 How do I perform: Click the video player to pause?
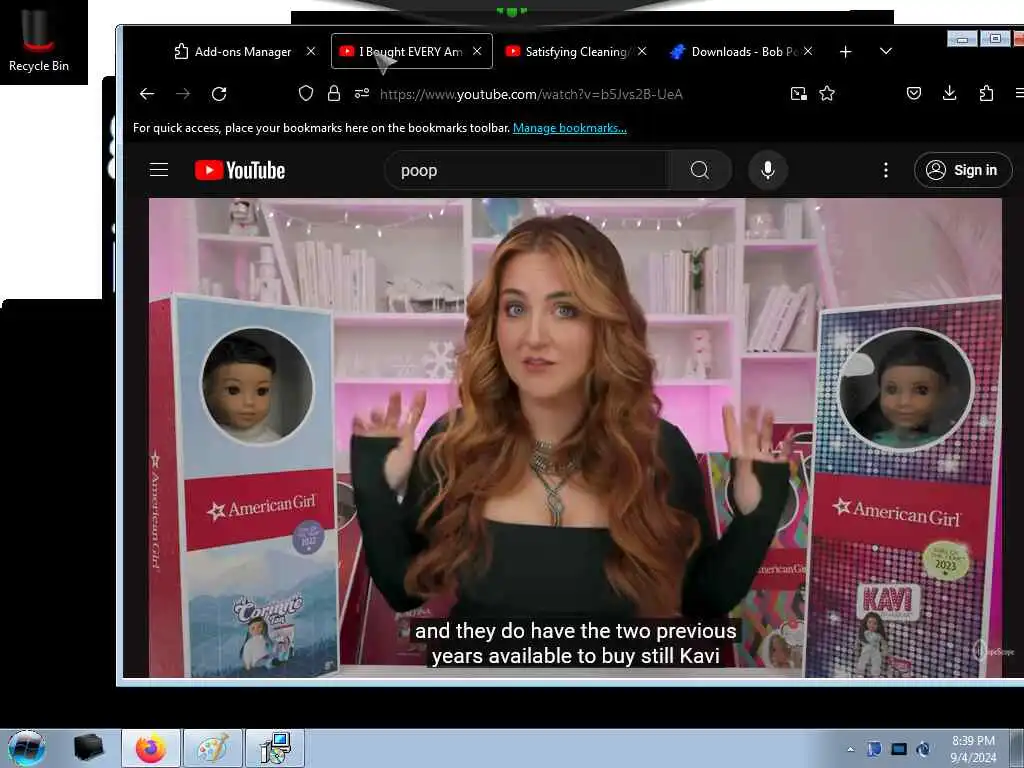click(575, 438)
